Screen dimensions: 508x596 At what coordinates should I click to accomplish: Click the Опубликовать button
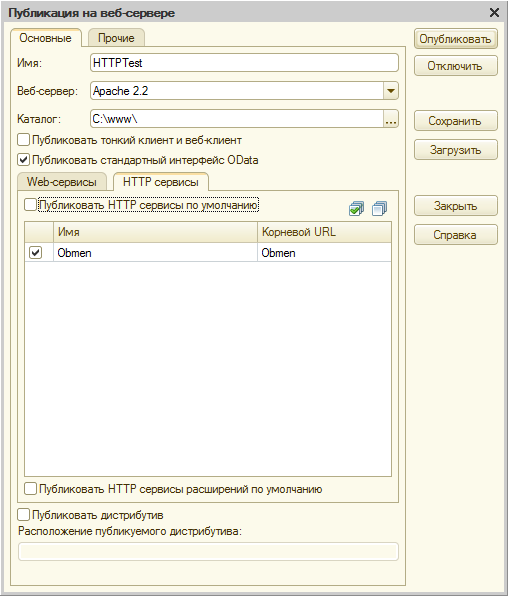point(456,39)
